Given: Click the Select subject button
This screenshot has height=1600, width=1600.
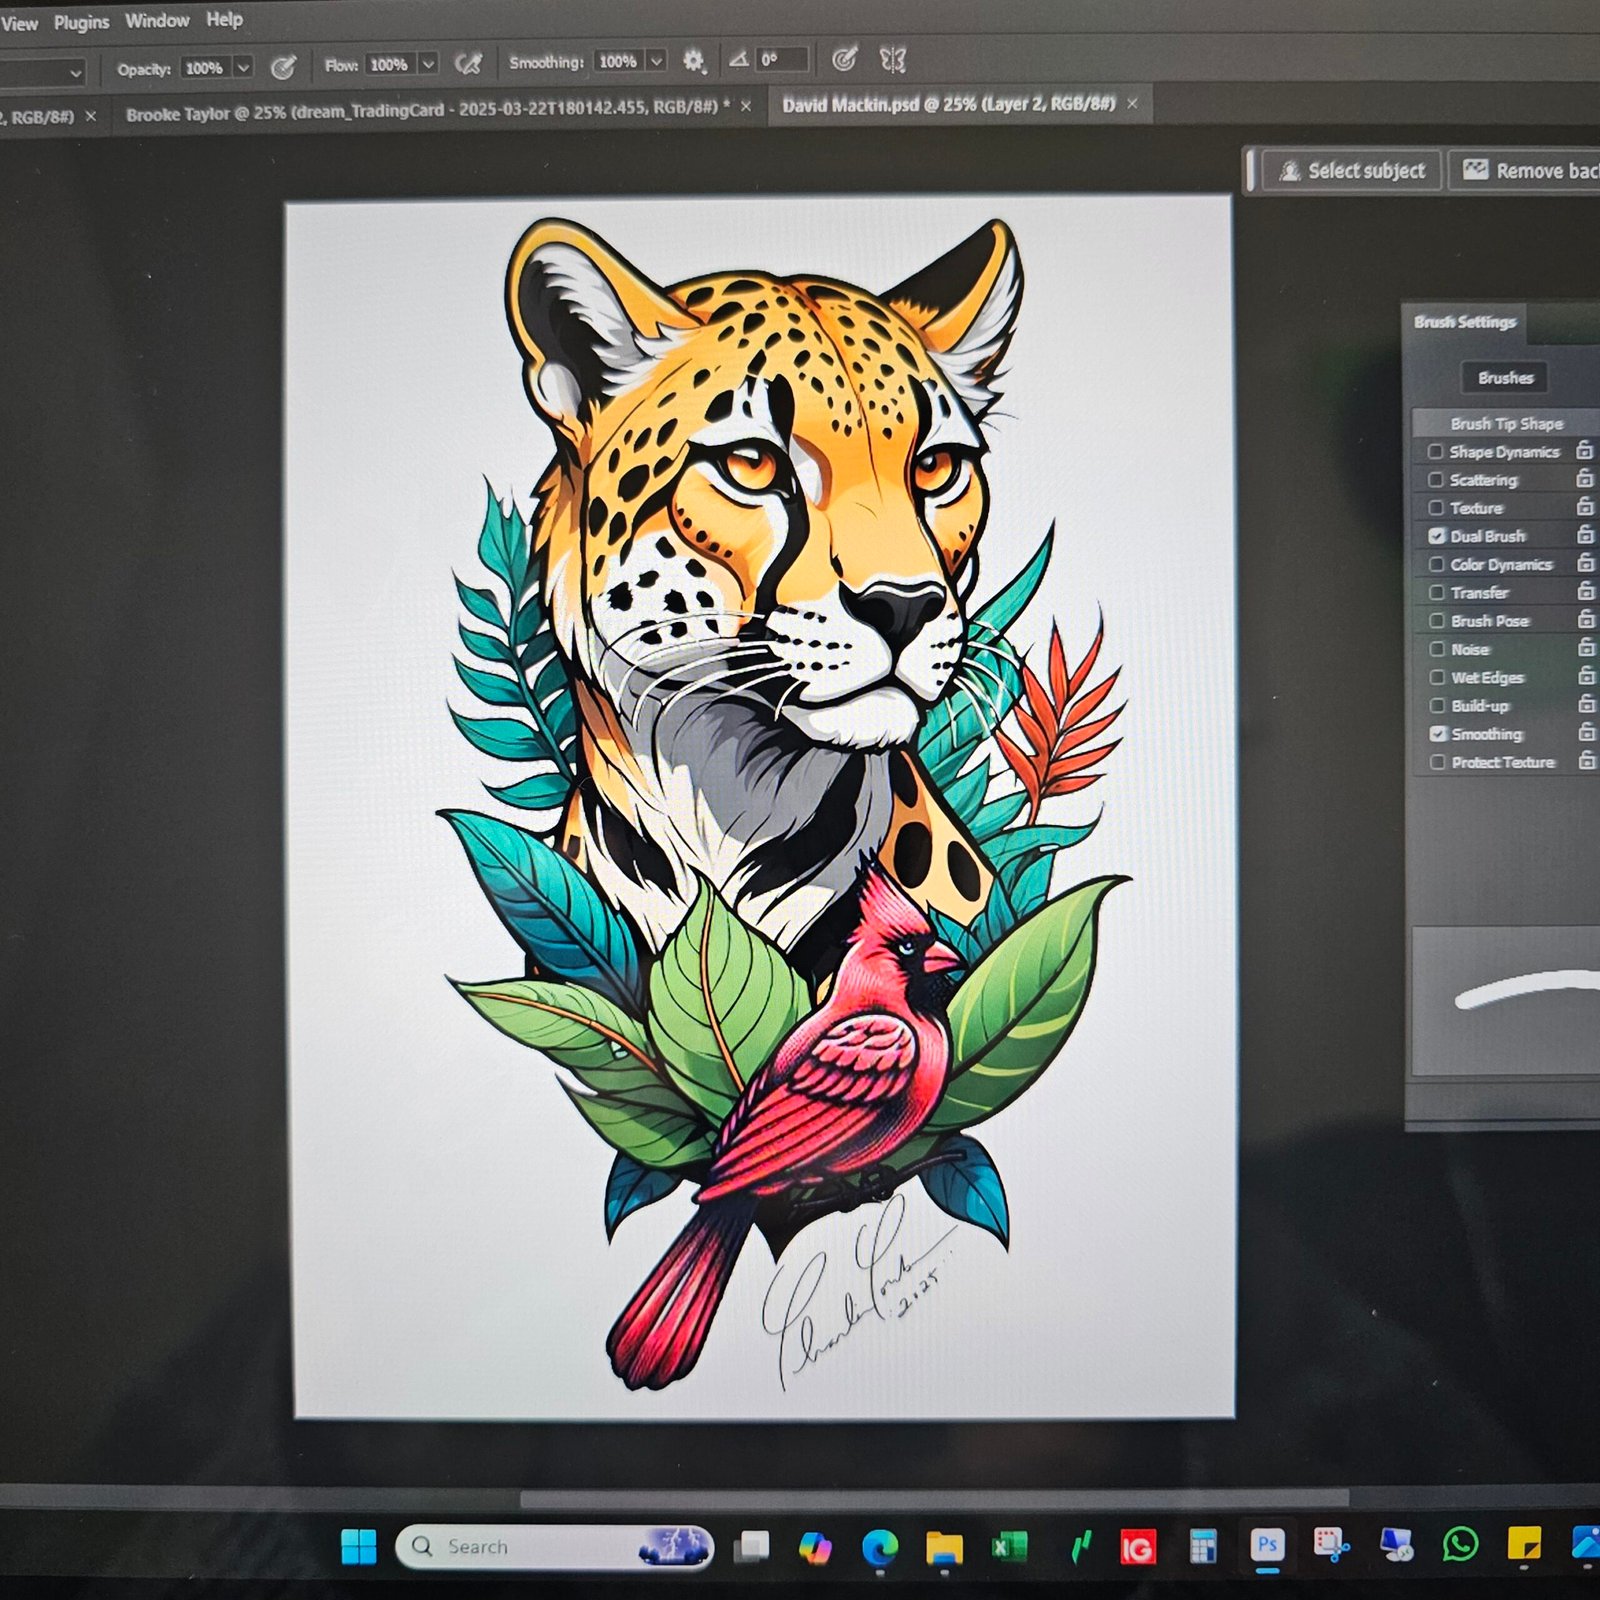Looking at the screenshot, I should click(x=1354, y=171).
